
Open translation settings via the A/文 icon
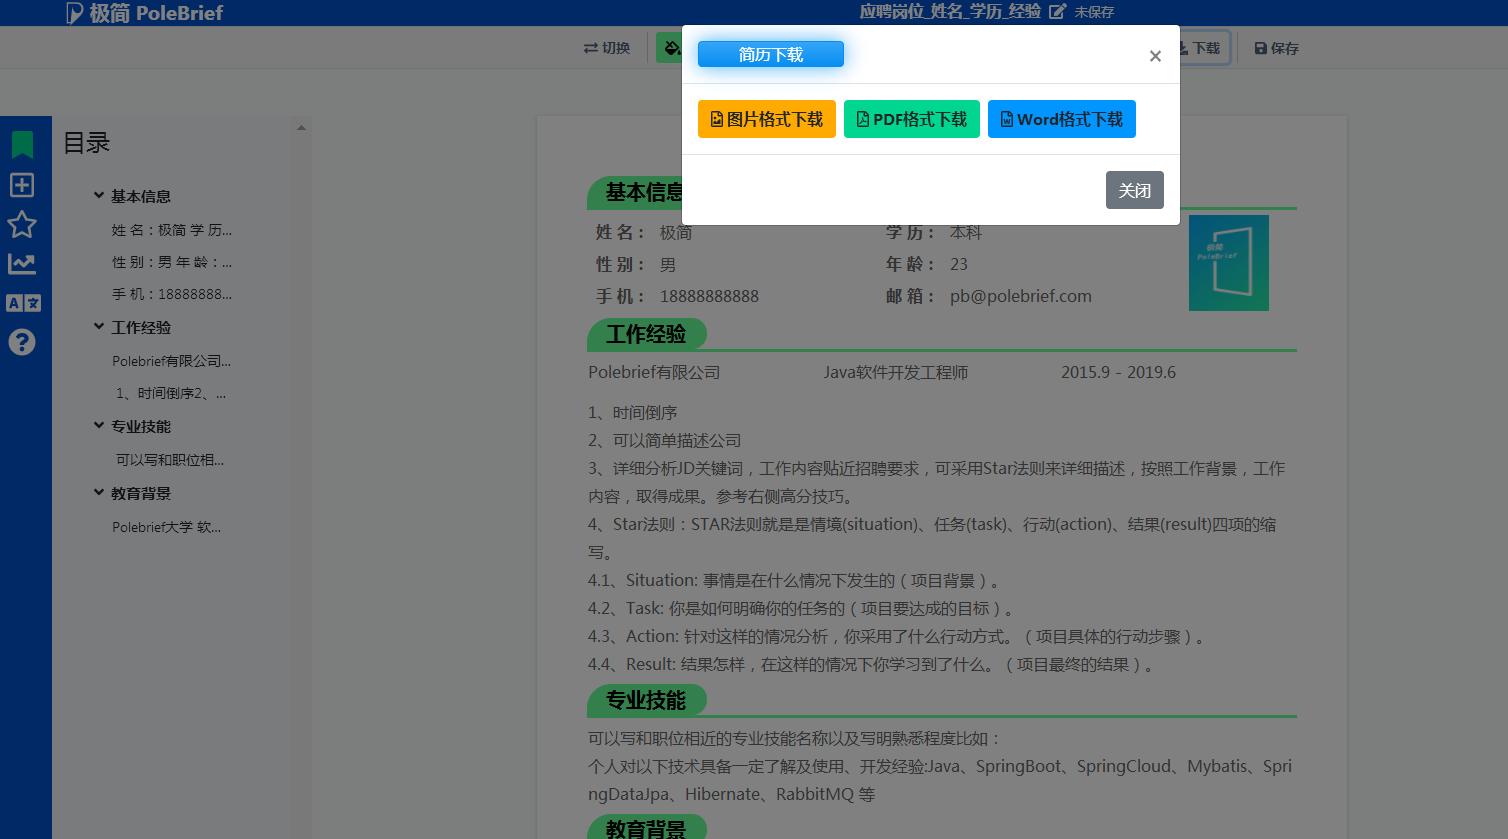click(x=22, y=303)
